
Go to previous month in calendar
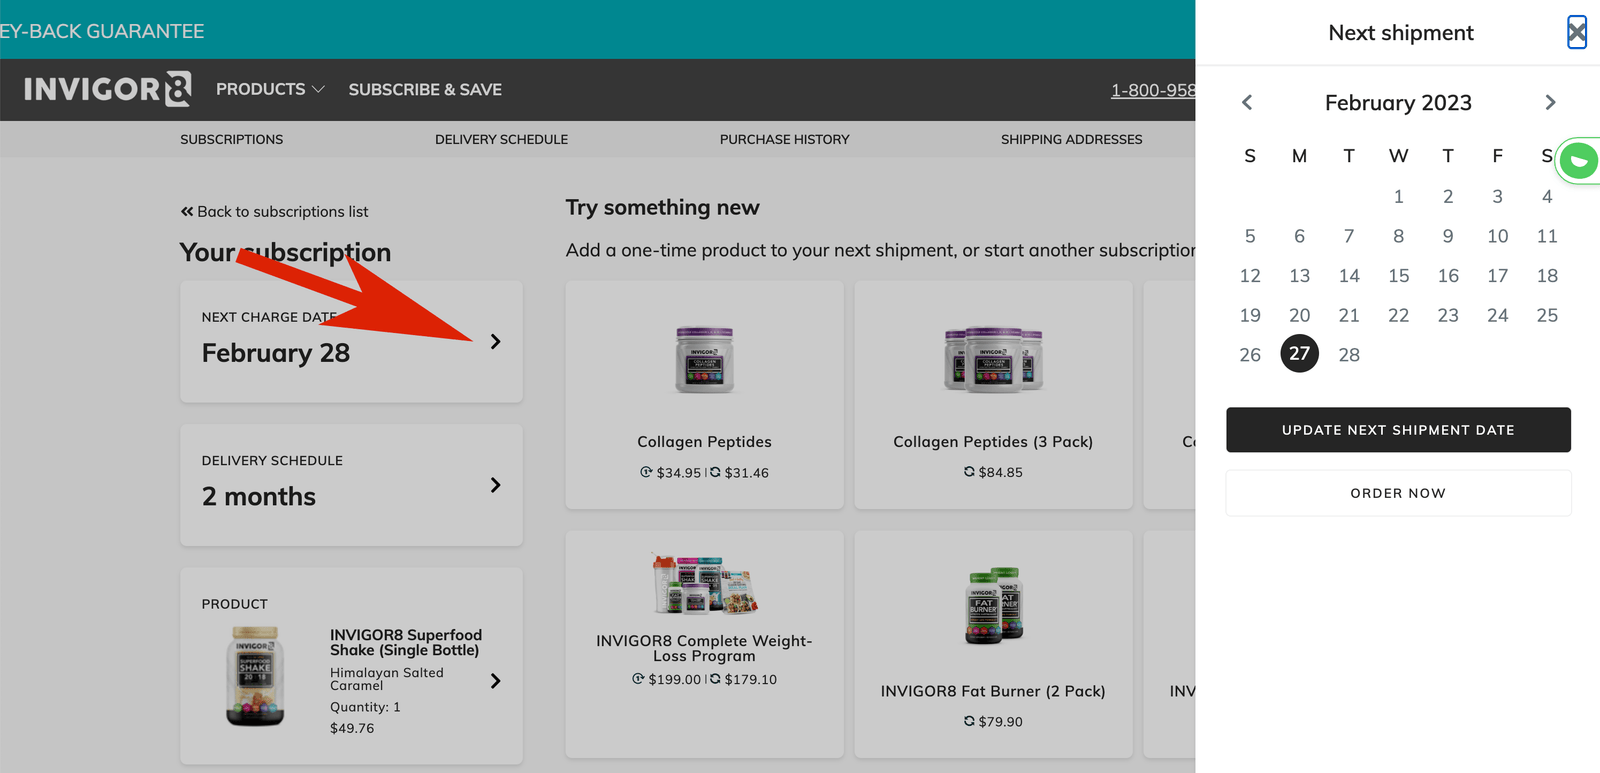point(1247,103)
